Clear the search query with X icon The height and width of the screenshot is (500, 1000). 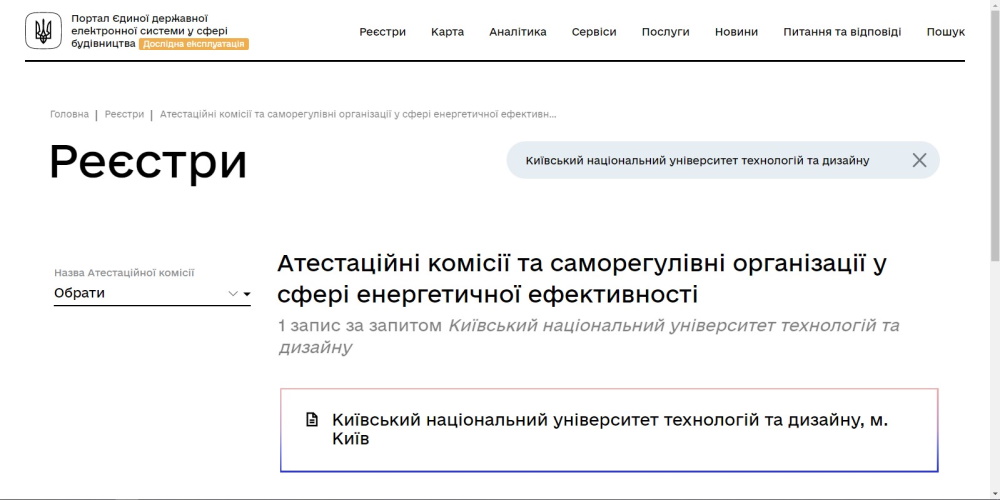[919, 160]
